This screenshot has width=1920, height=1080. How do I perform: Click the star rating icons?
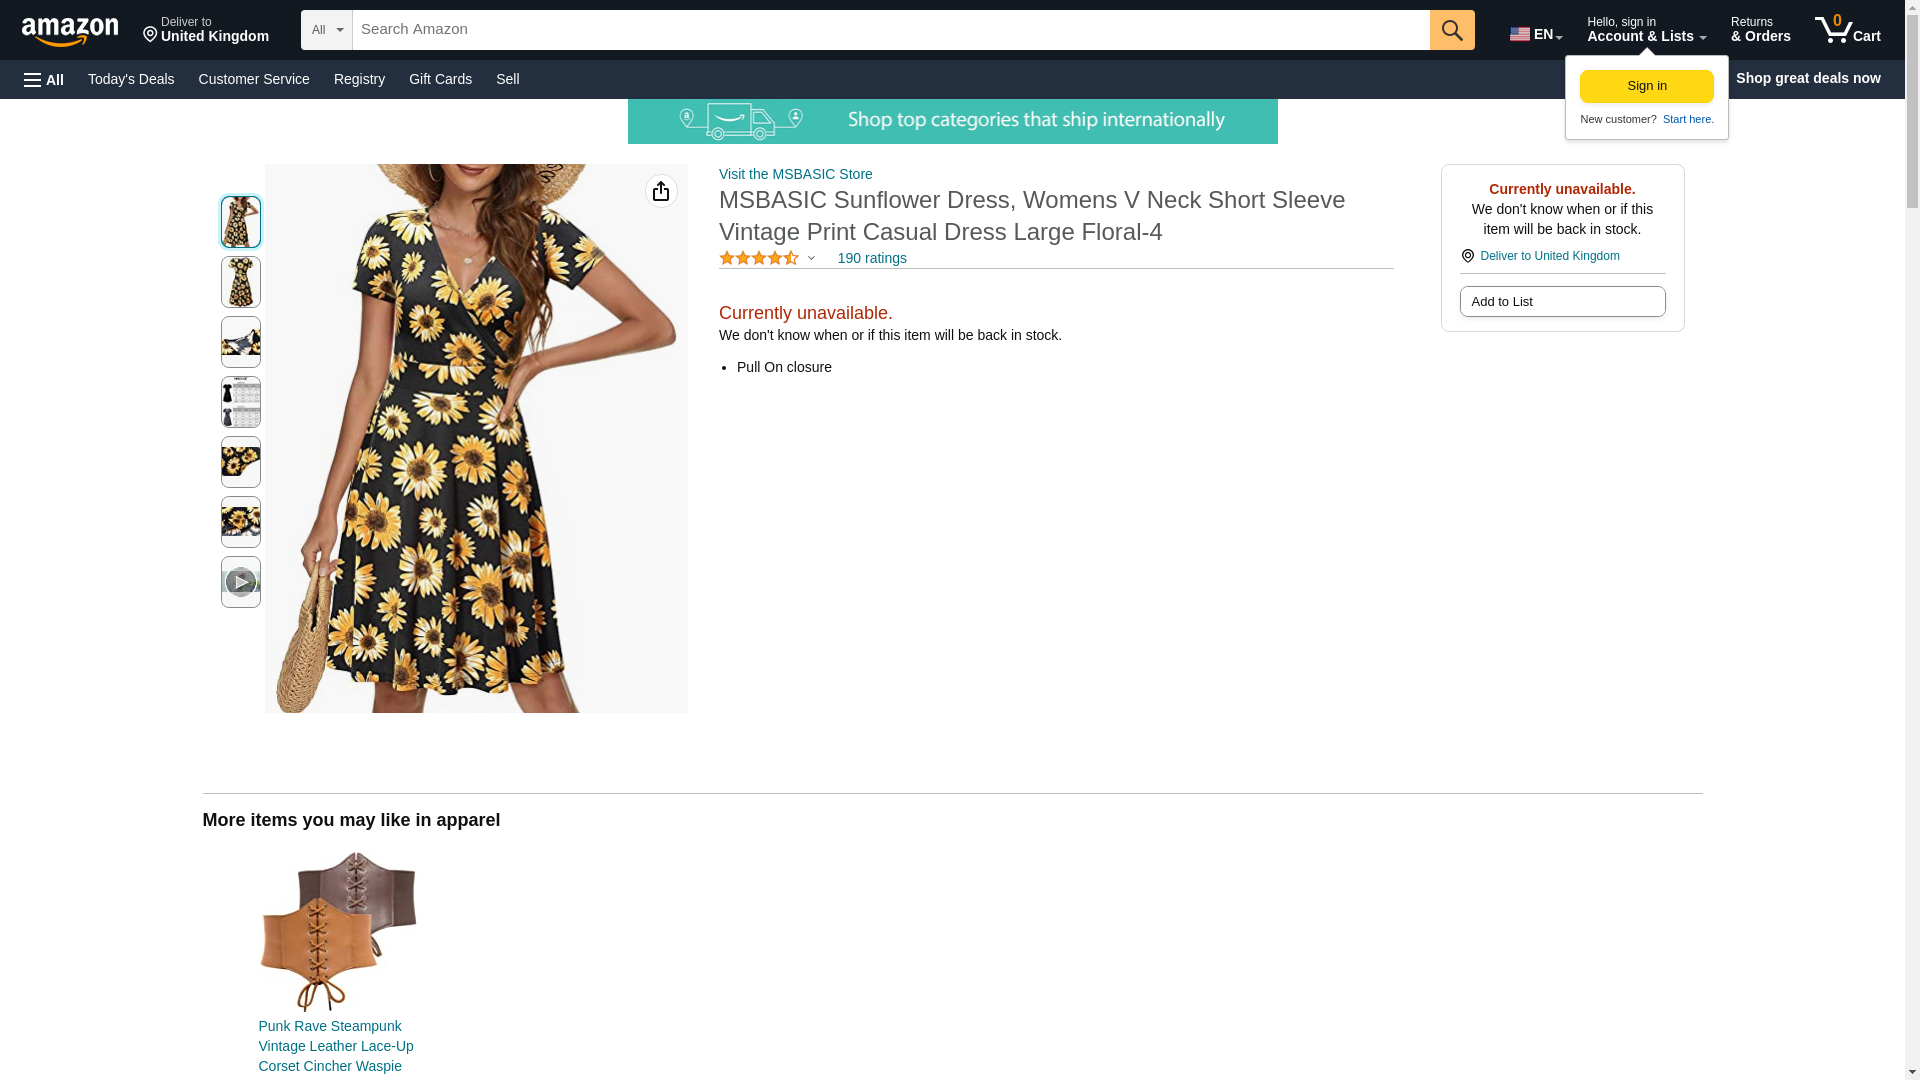[x=758, y=258]
